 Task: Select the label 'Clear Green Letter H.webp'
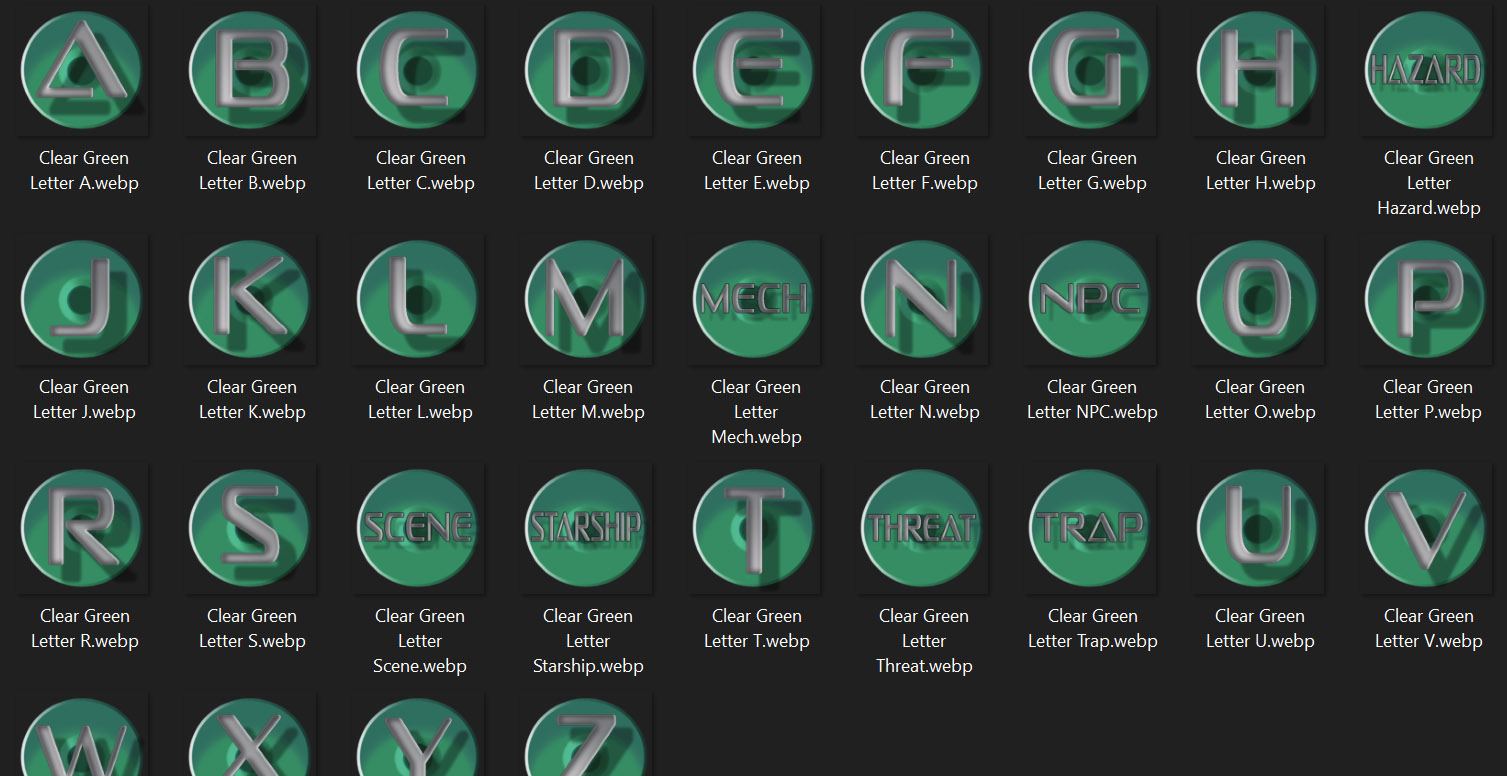(x=1260, y=170)
